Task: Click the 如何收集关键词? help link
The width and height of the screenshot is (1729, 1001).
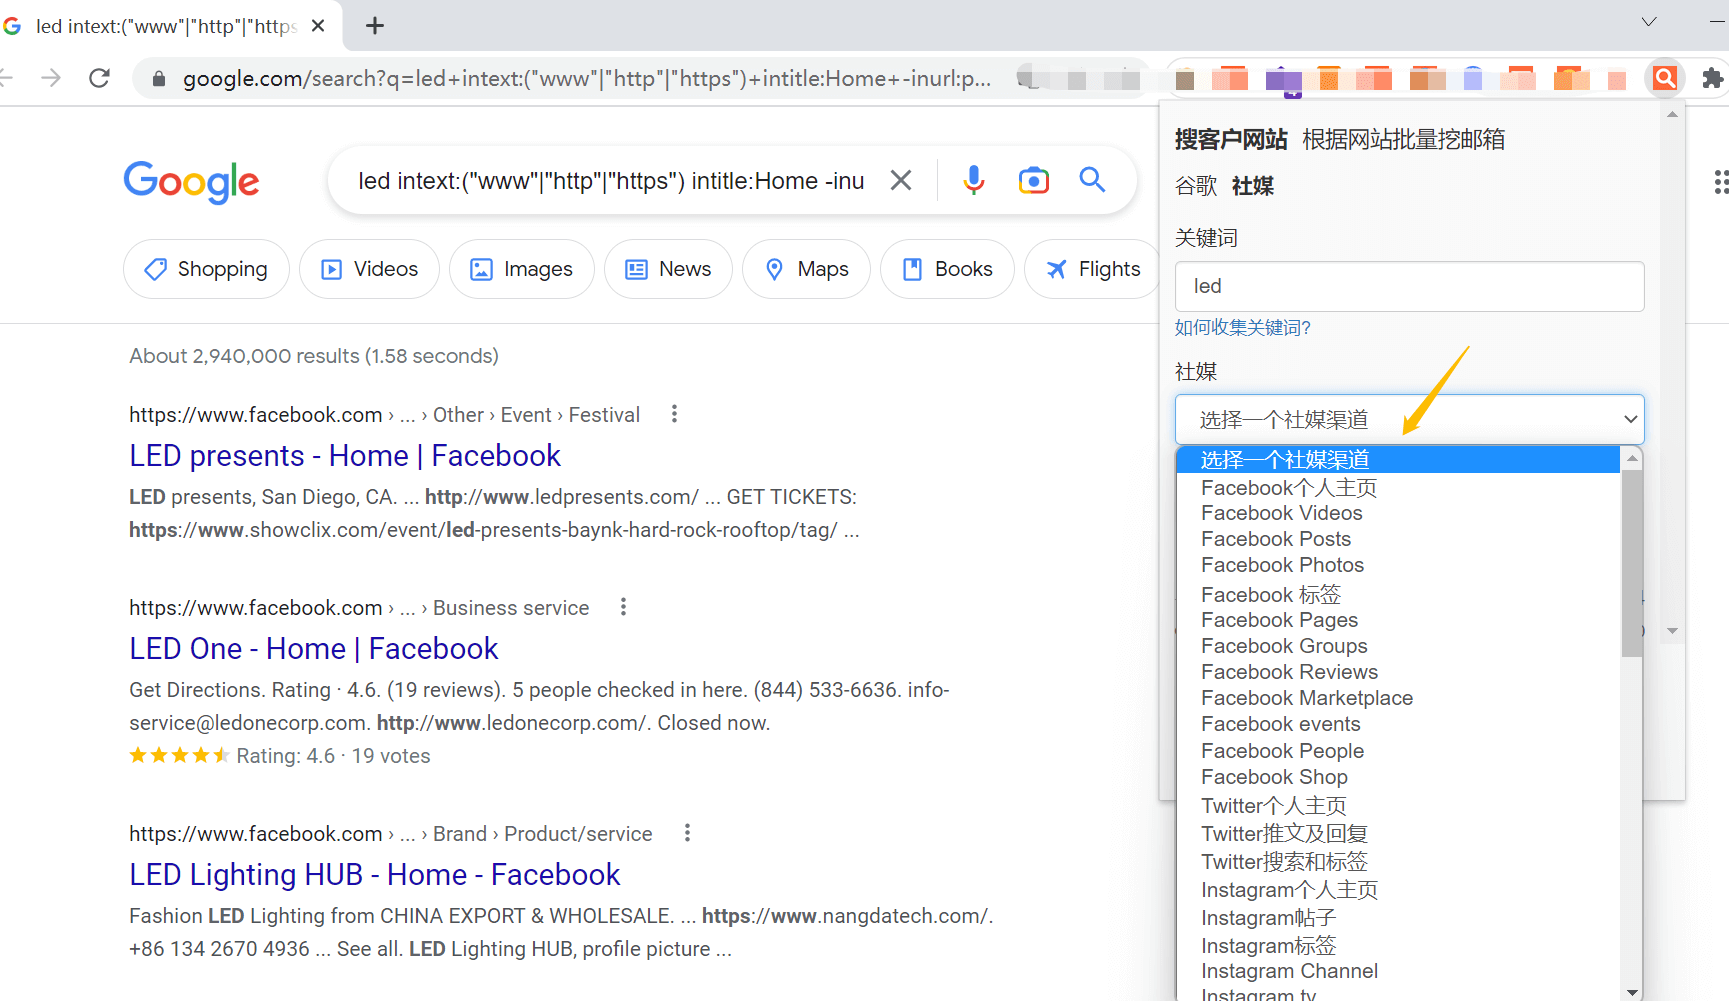Action: 1243,327
